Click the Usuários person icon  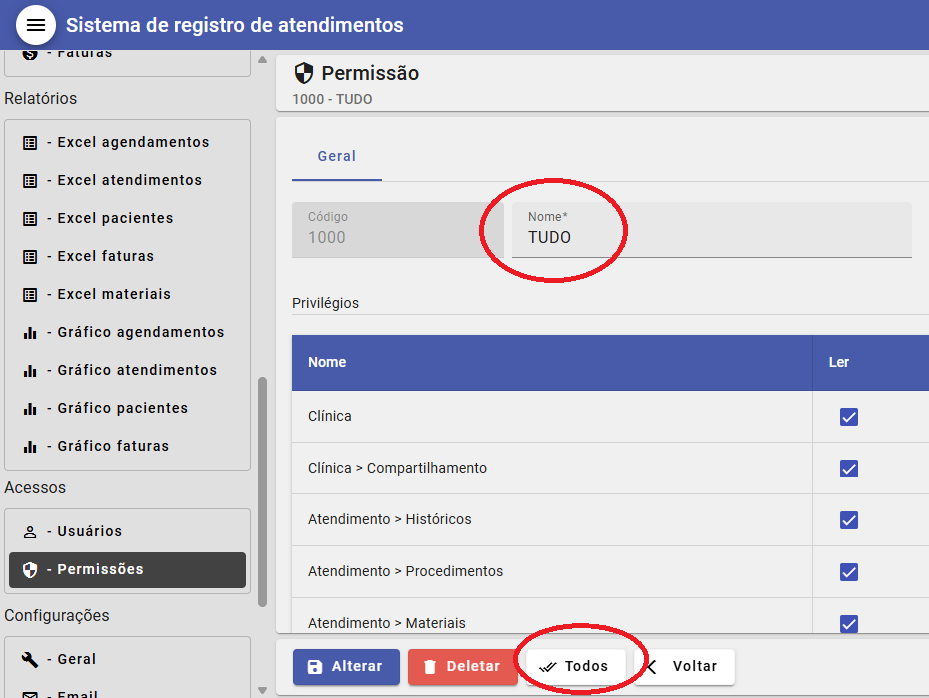[x=30, y=532]
